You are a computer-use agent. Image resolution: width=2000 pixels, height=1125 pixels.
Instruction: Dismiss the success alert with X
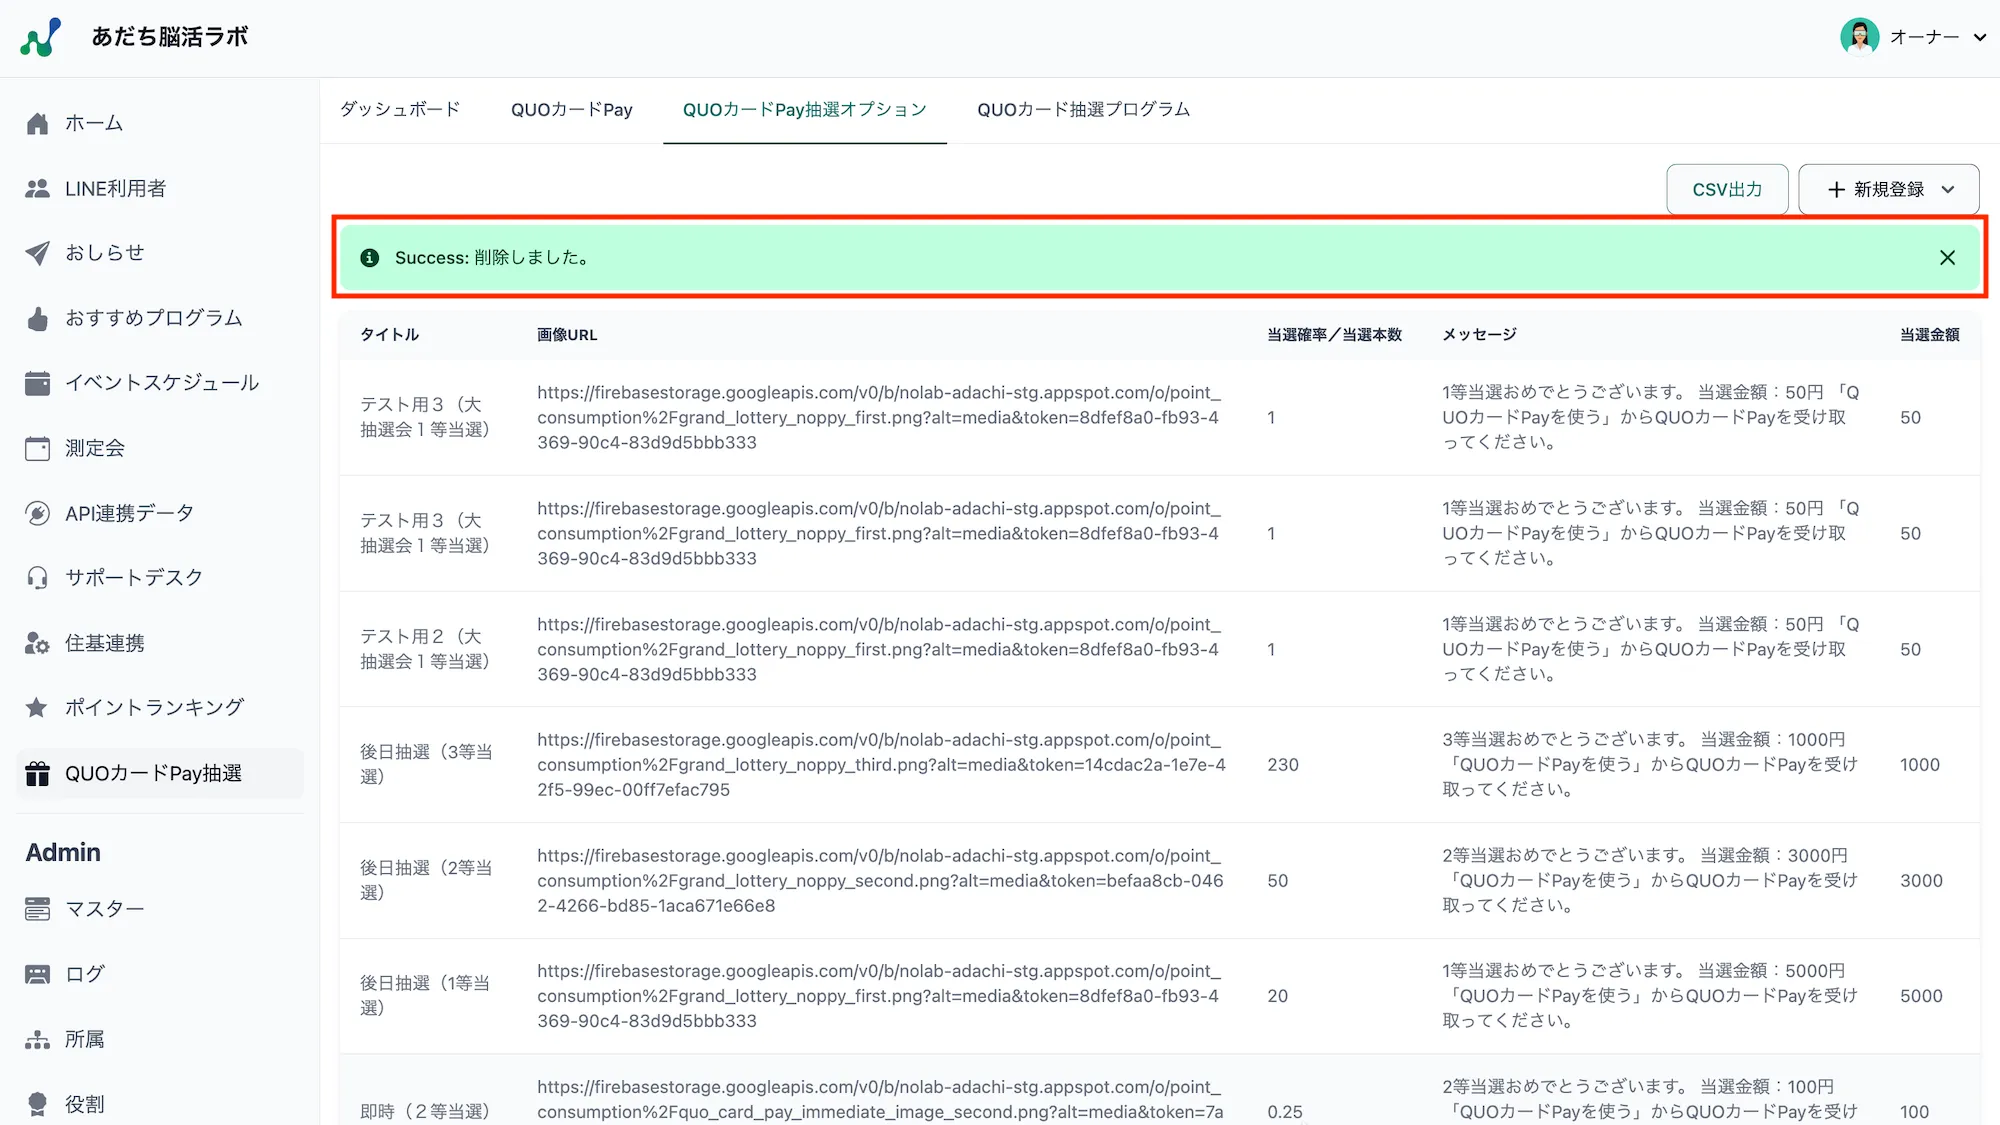coord(1947,258)
